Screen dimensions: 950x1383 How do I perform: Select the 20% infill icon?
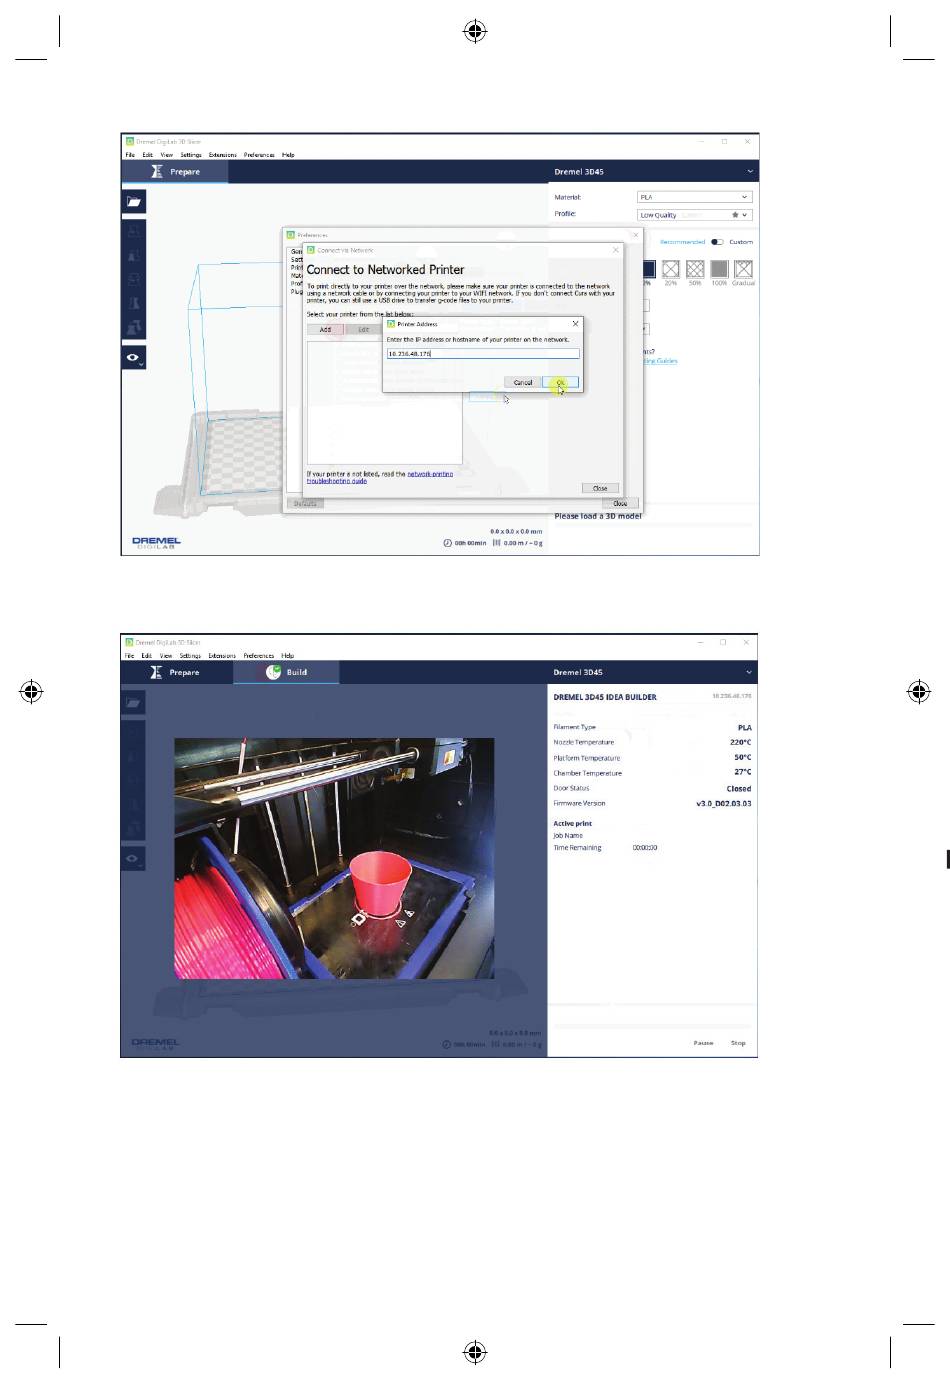(x=670, y=268)
